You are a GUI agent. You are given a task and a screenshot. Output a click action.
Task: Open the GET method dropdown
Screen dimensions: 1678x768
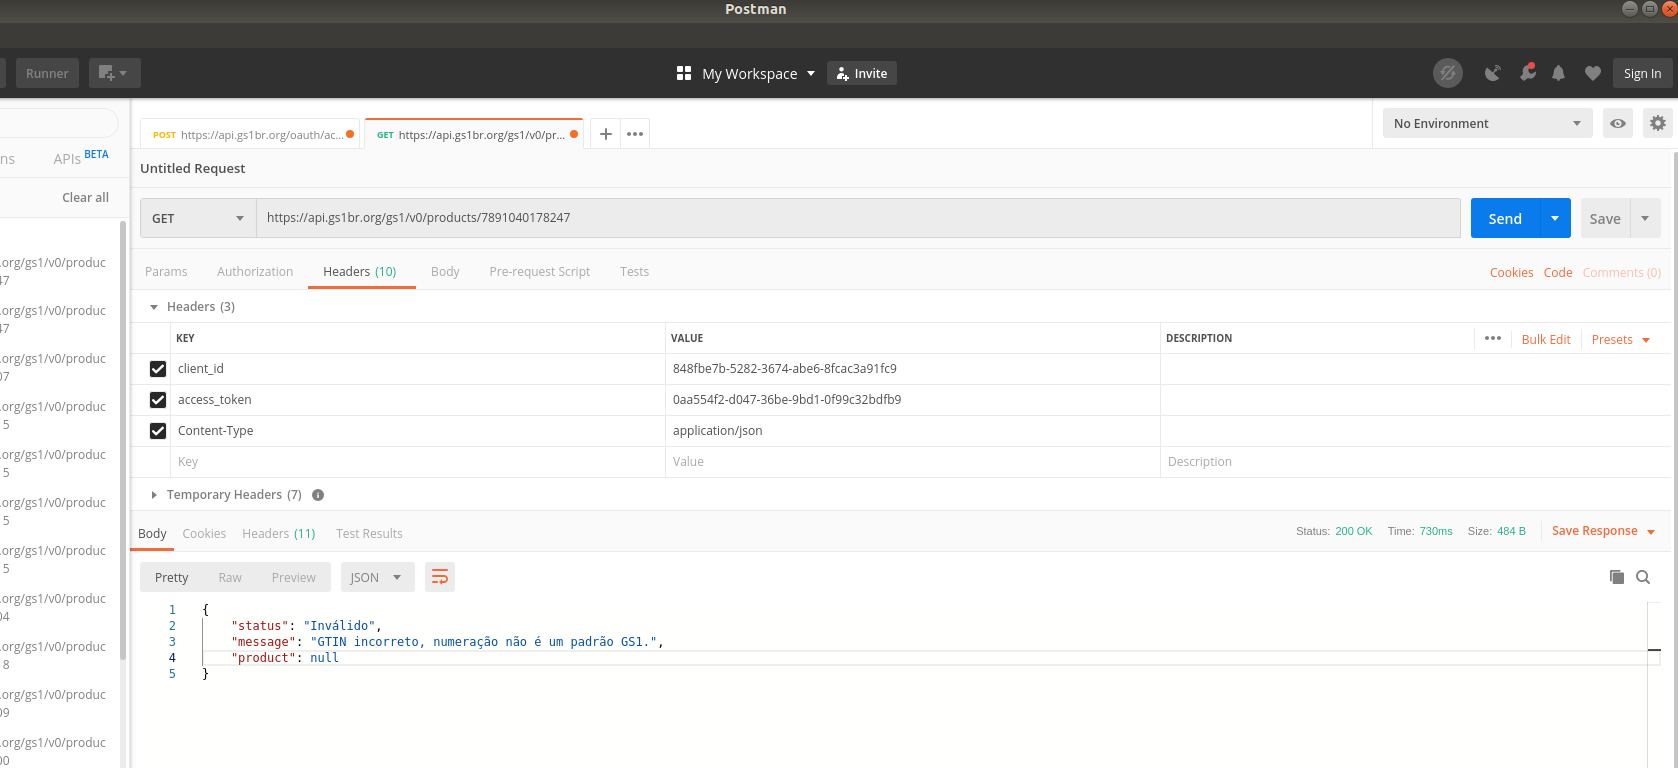tap(198, 218)
